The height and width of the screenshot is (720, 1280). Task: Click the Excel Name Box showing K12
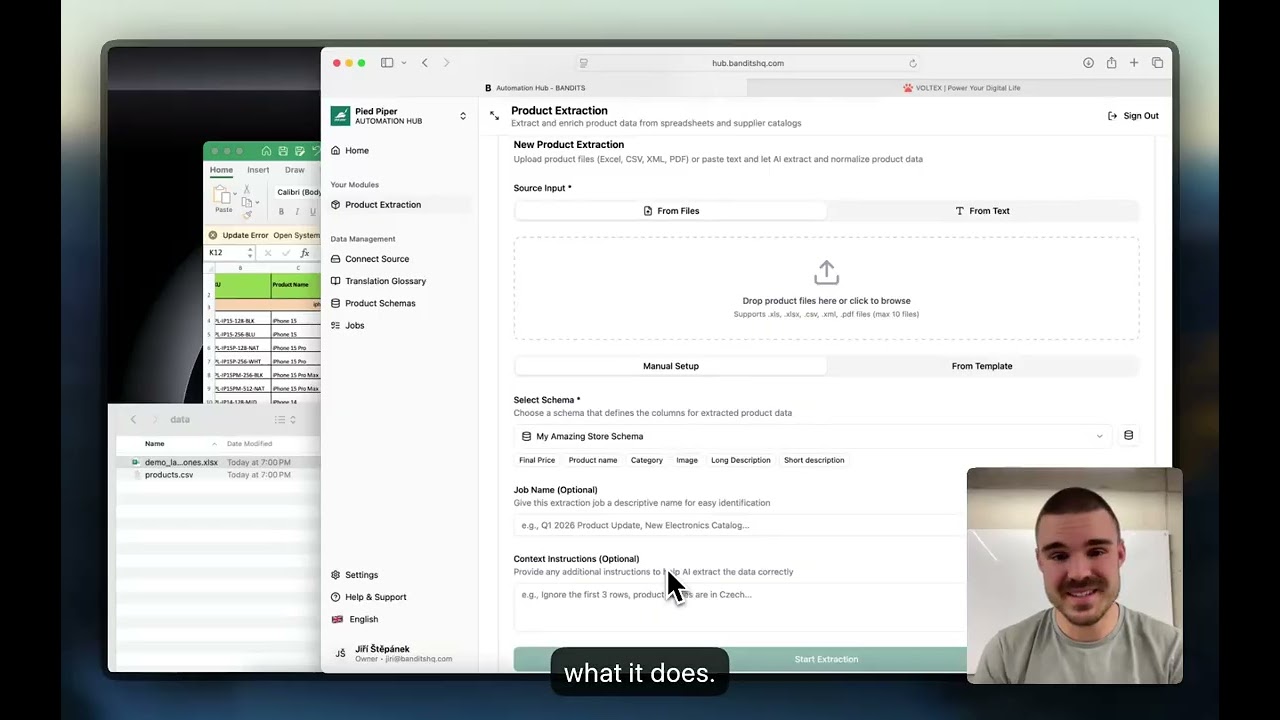click(x=230, y=253)
